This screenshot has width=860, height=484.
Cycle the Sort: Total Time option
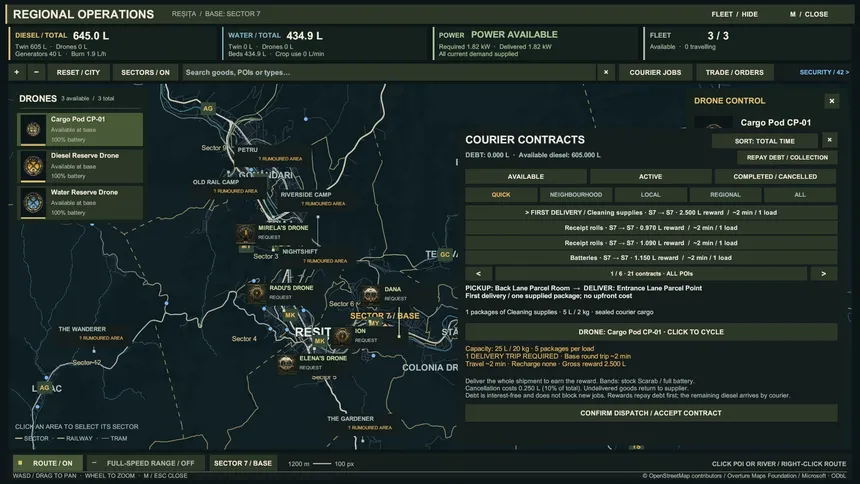(765, 141)
